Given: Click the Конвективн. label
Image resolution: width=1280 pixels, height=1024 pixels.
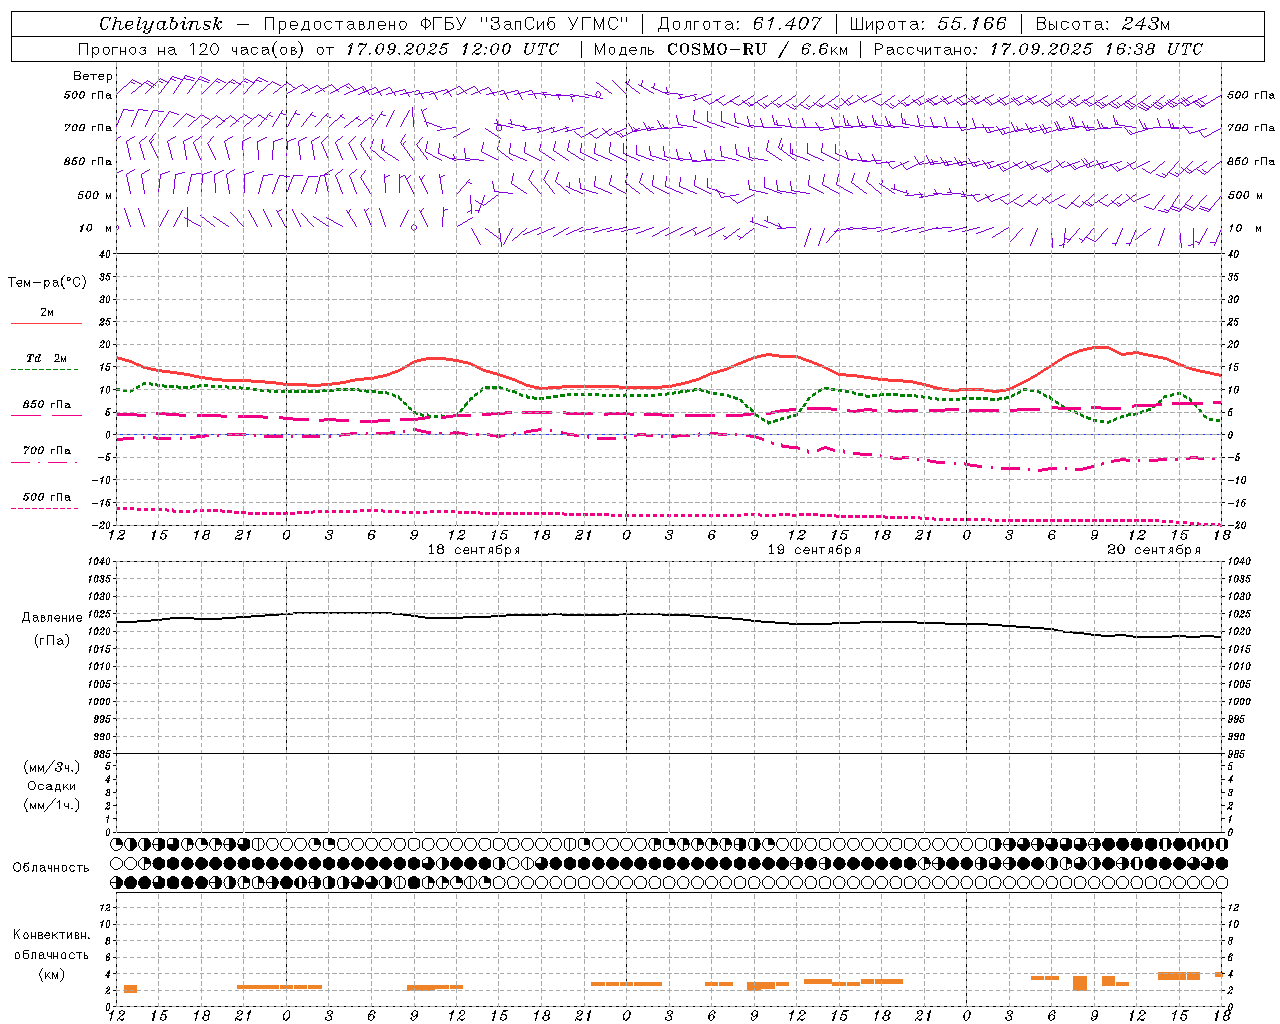Looking at the screenshot, I should click(52, 935).
